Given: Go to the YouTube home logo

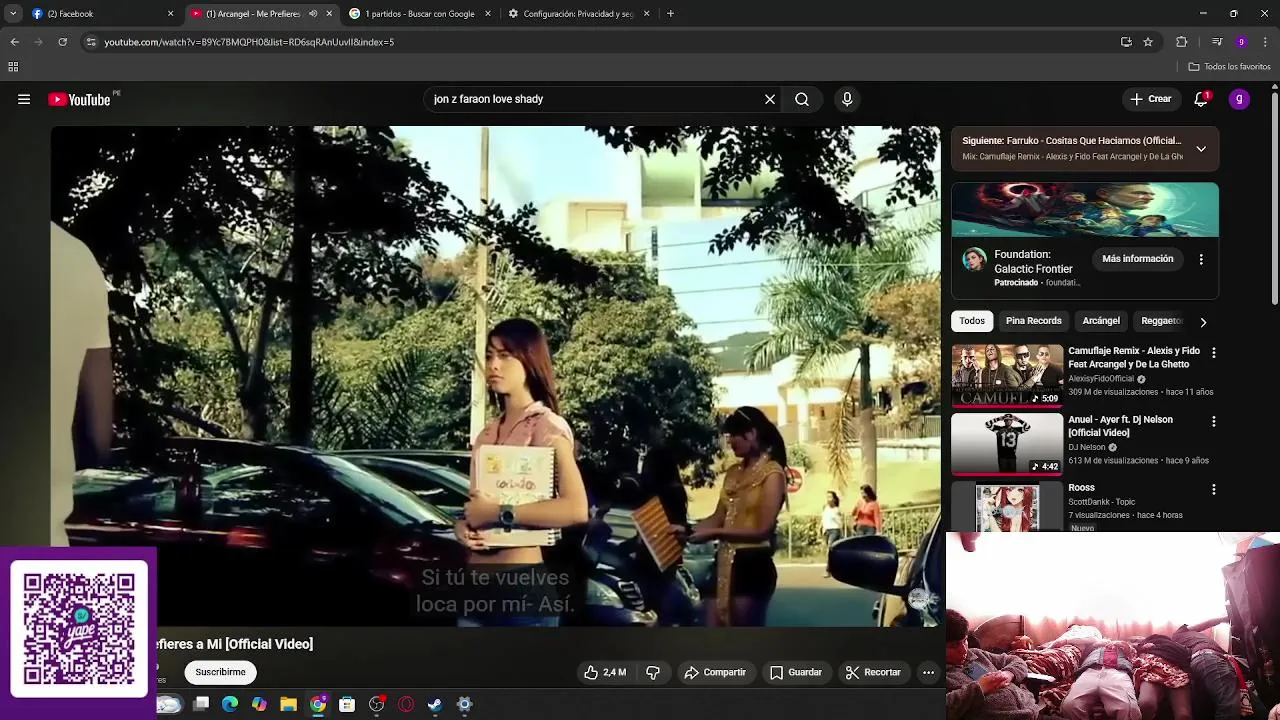Looking at the screenshot, I should point(79,99).
